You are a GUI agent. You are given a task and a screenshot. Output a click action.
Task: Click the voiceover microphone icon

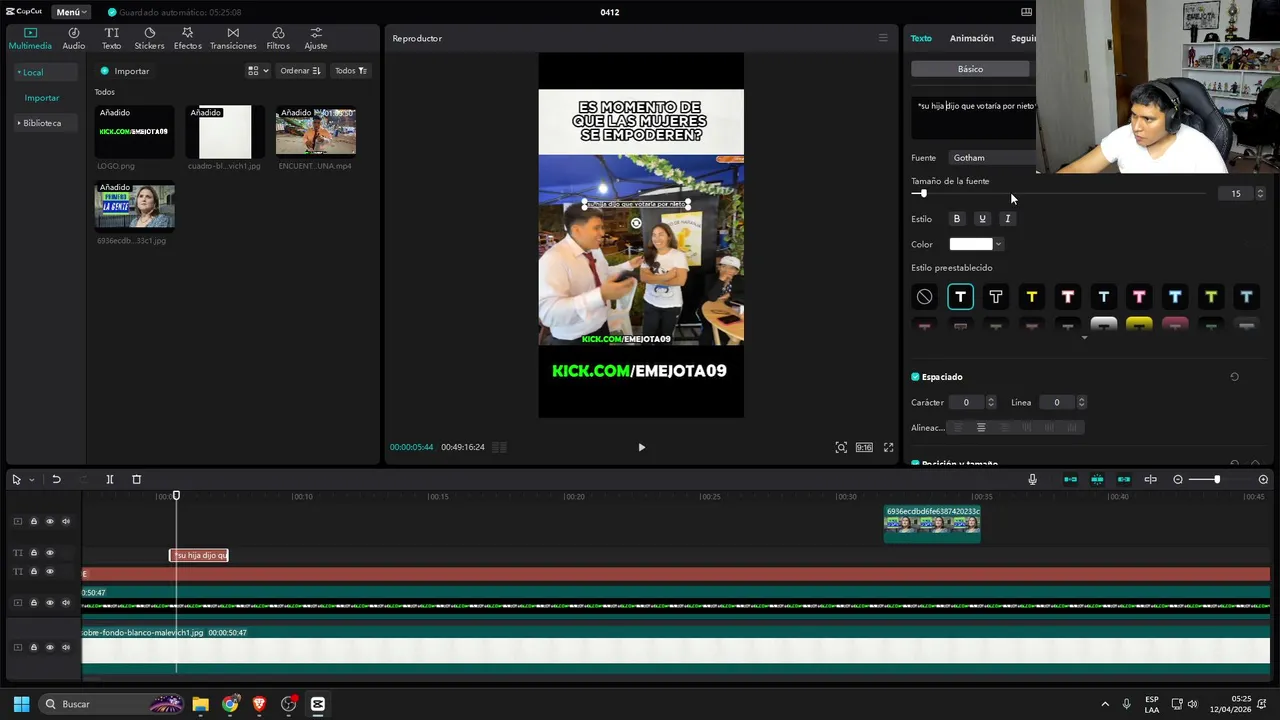click(x=1033, y=480)
